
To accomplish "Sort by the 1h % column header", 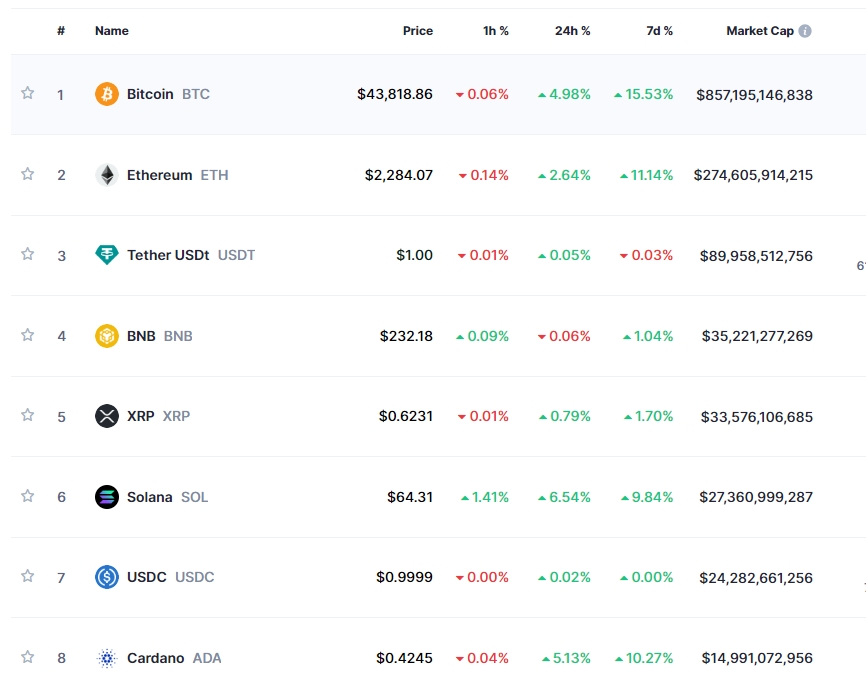I will (x=495, y=31).
